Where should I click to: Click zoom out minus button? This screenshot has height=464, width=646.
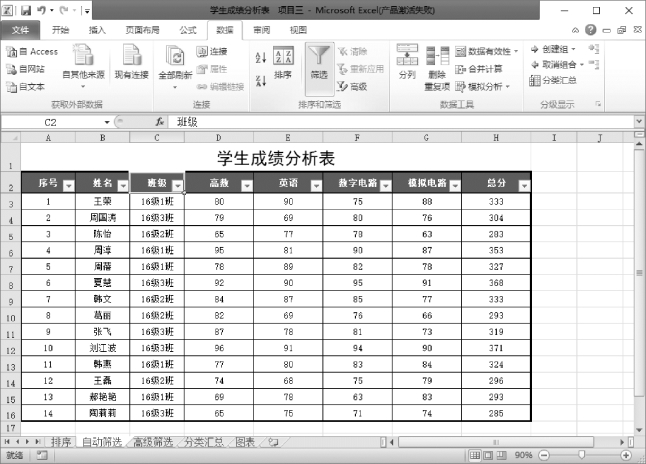544,455
